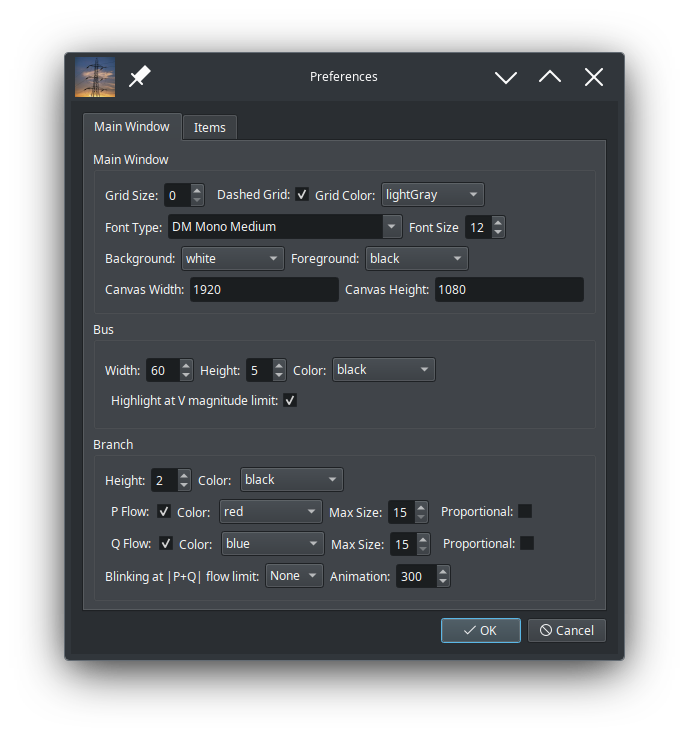Increase the Grid Size value
The width and height of the screenshot is (689, 737).
[x=197, y=189]
